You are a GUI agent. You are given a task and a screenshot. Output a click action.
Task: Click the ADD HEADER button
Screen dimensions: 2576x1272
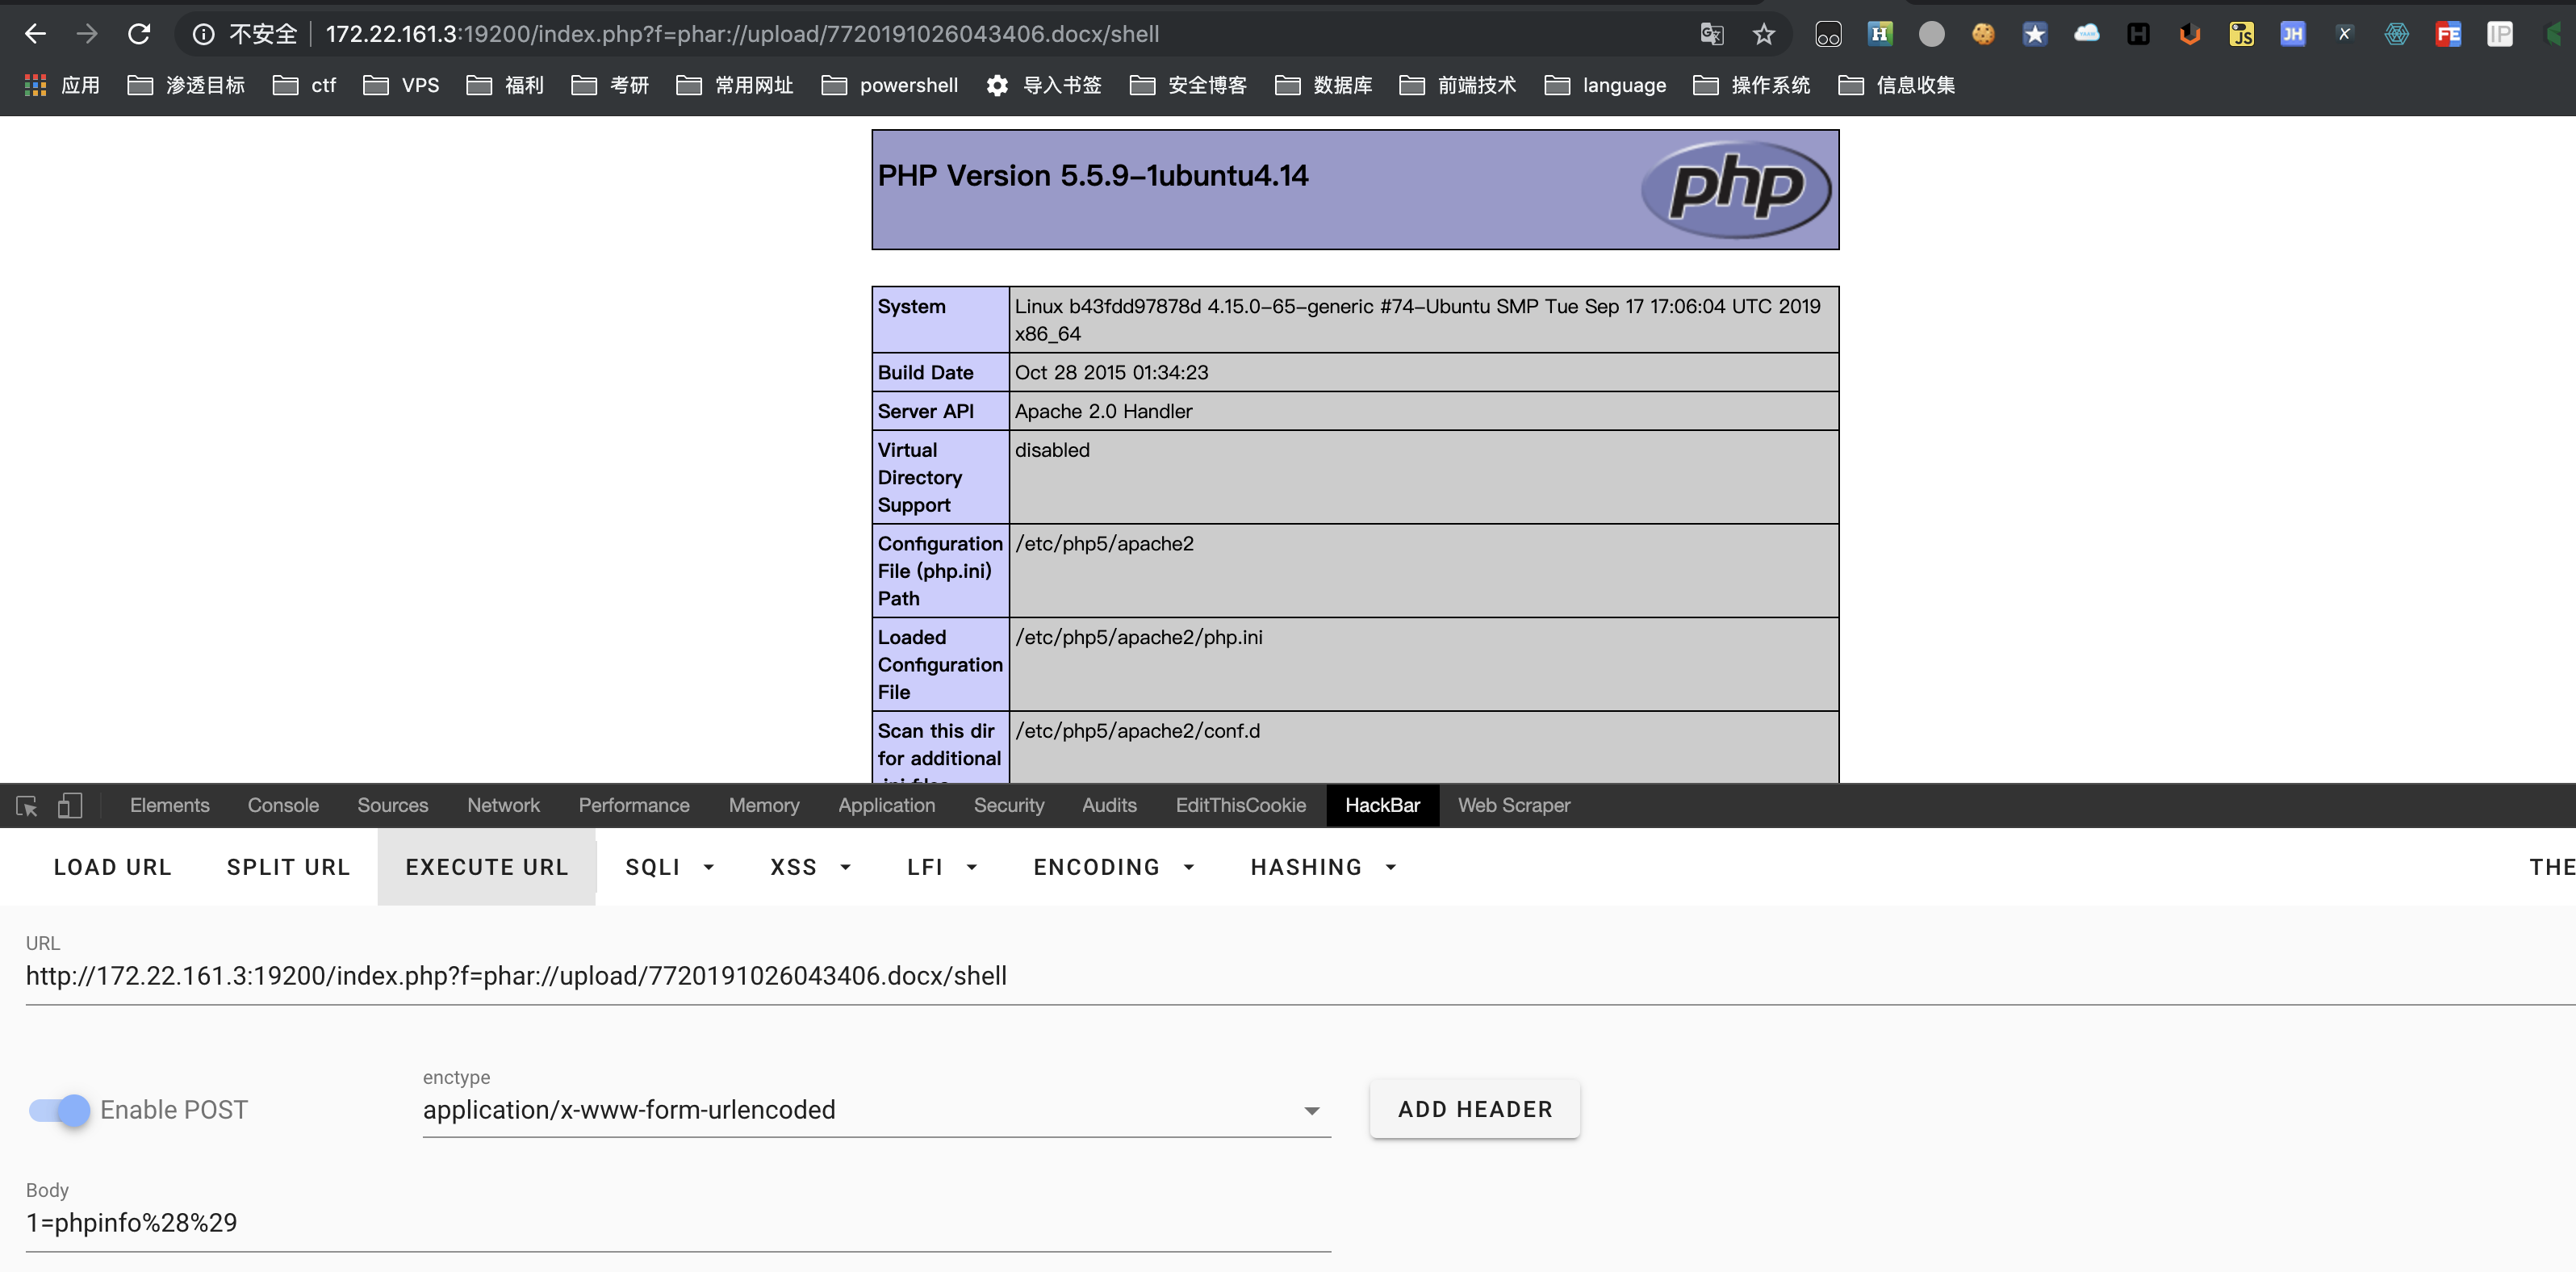(x=1474, y=1109)
